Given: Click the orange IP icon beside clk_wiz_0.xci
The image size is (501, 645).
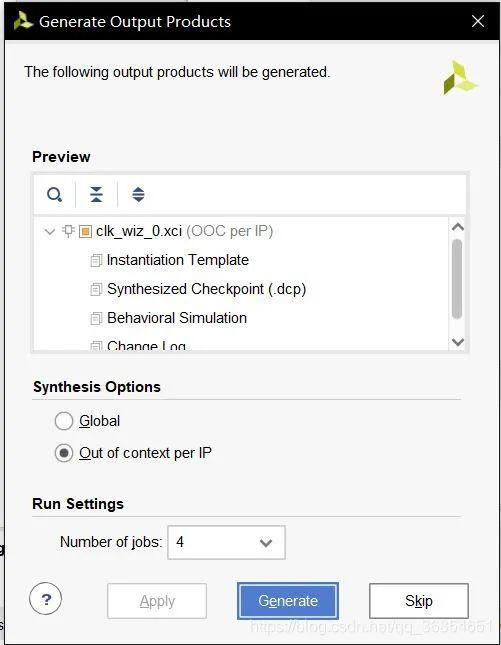Looking at the screenshot, I should click(85, 232).
